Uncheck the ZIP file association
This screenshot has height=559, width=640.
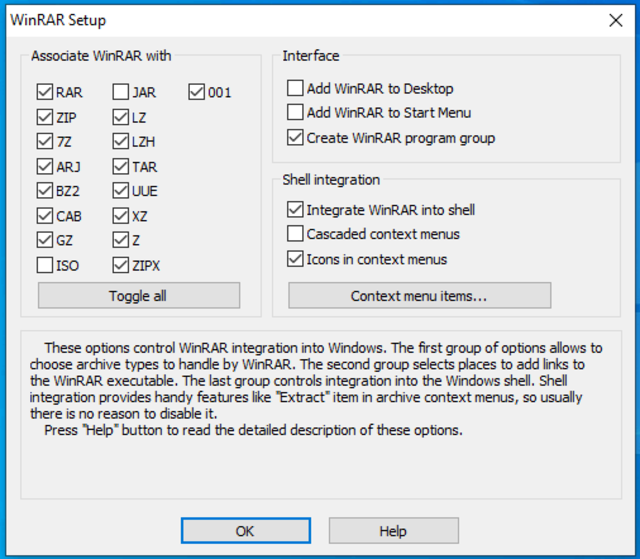pyautogui.click(x=45, y=118)
